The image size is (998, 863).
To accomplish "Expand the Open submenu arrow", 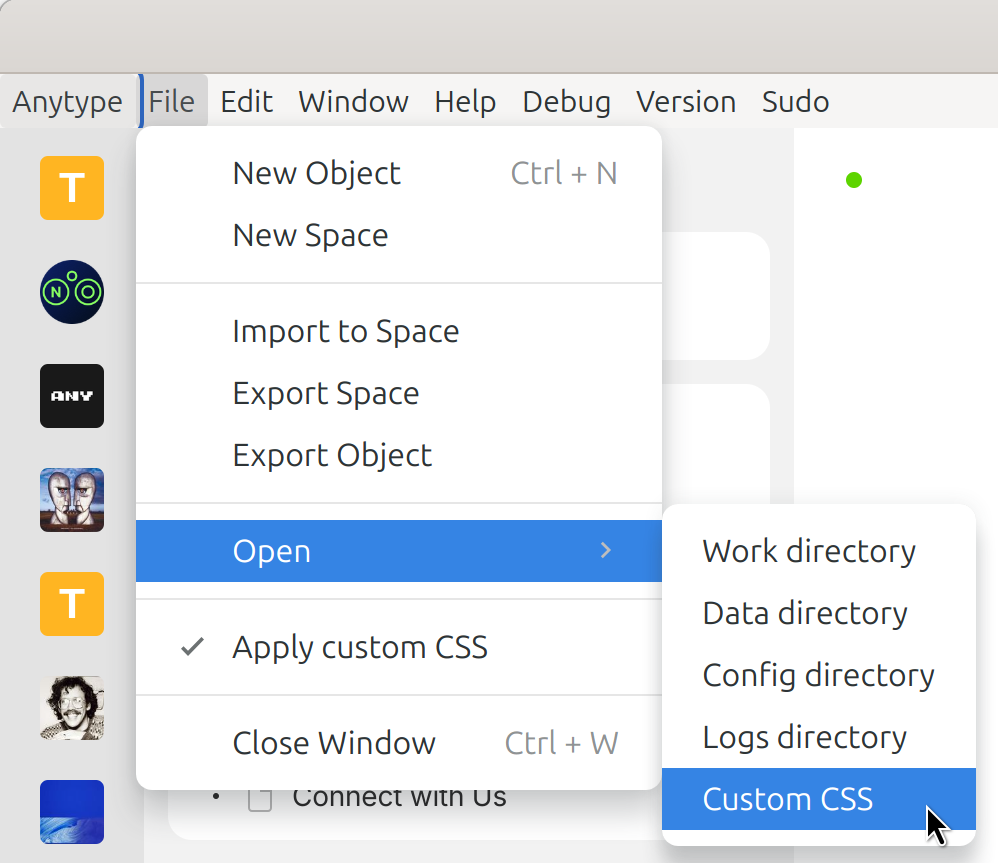I will pyautogui.click(x=605, y=550).
